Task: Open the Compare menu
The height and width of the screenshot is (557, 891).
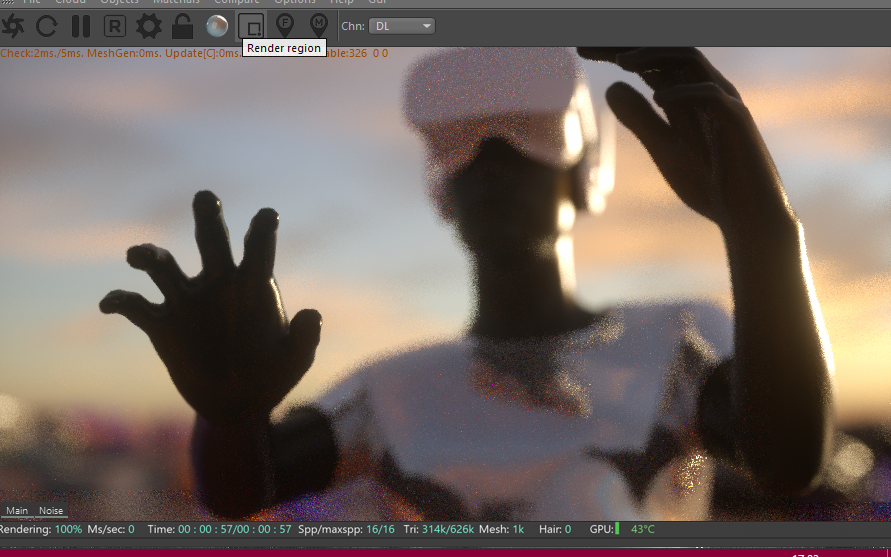Action: click(237, 2)
